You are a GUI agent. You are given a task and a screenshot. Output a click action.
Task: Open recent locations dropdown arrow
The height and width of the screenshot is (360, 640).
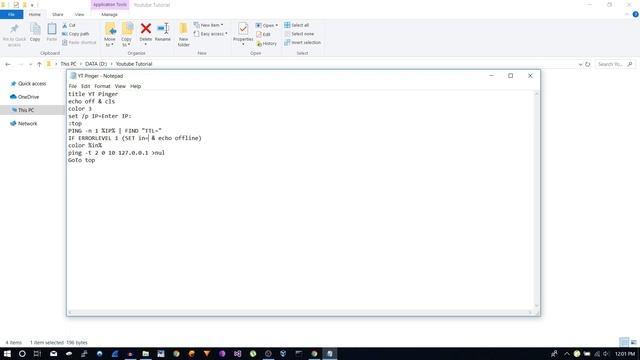[30, 64]
